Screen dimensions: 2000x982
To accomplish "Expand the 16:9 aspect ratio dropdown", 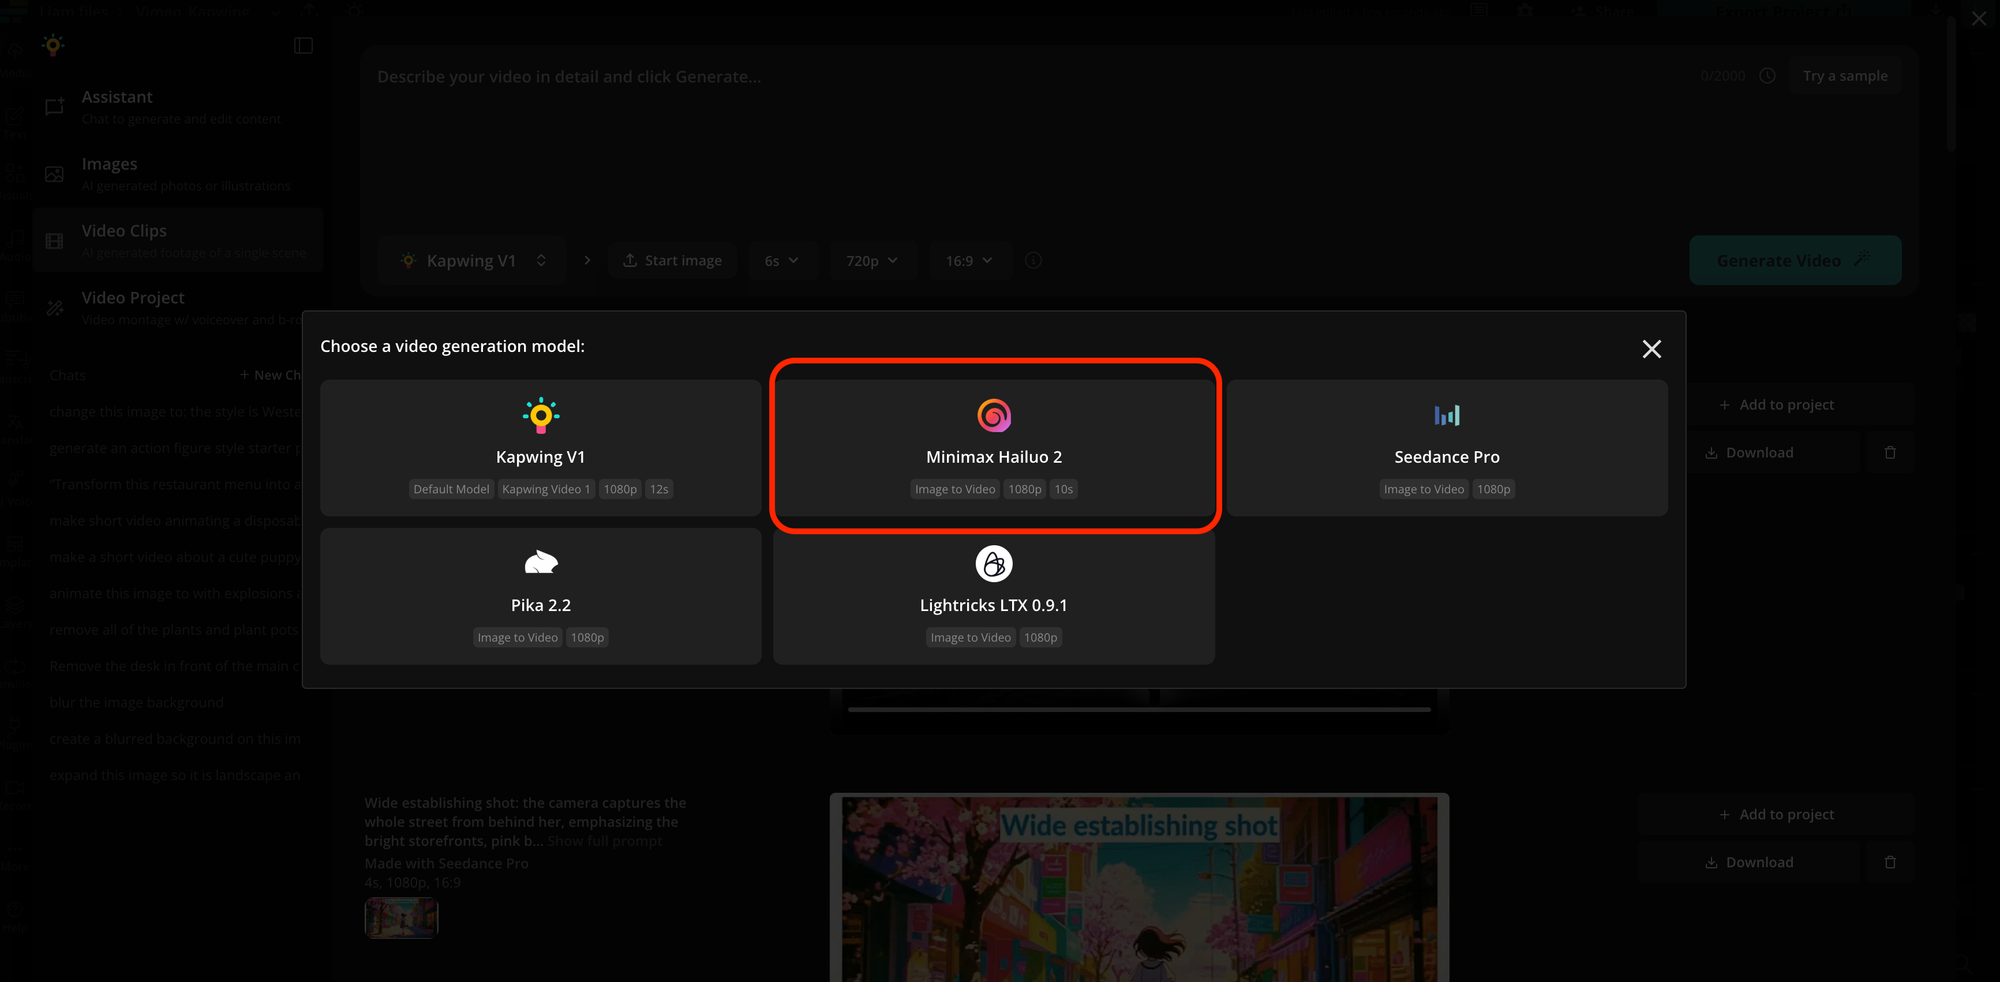I will point(968,261).
